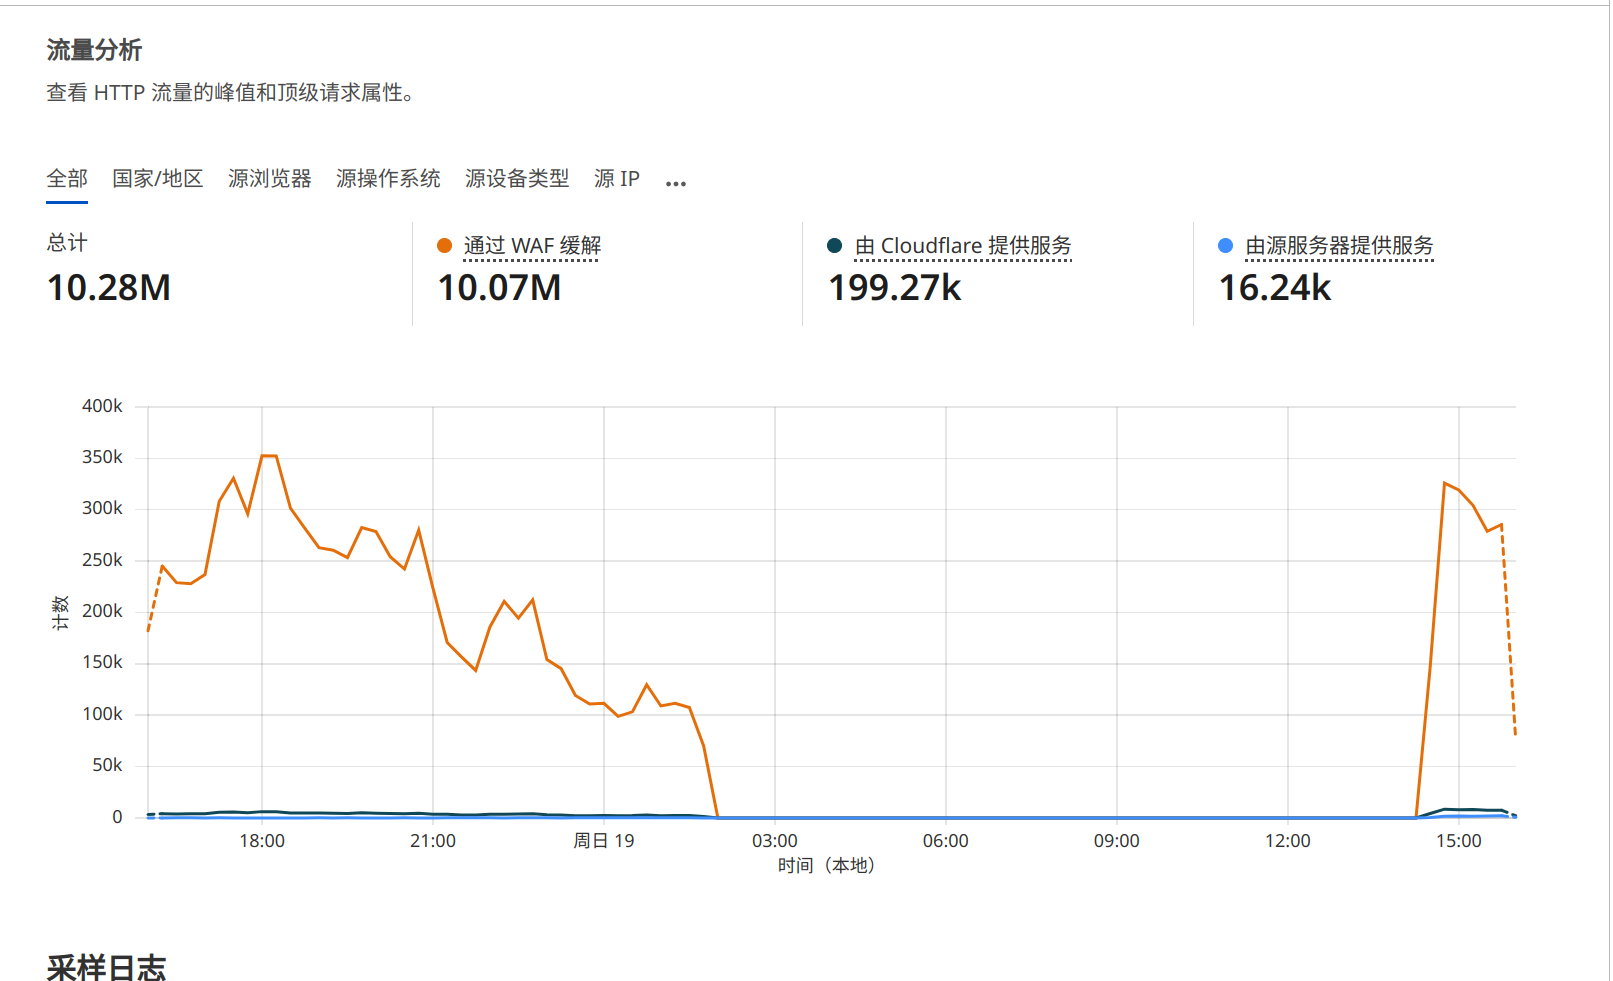The width and height of the screenshot is (1613, 981).
Task: Click the blue origin server legend dot
Action: [x=1225, y=246]
